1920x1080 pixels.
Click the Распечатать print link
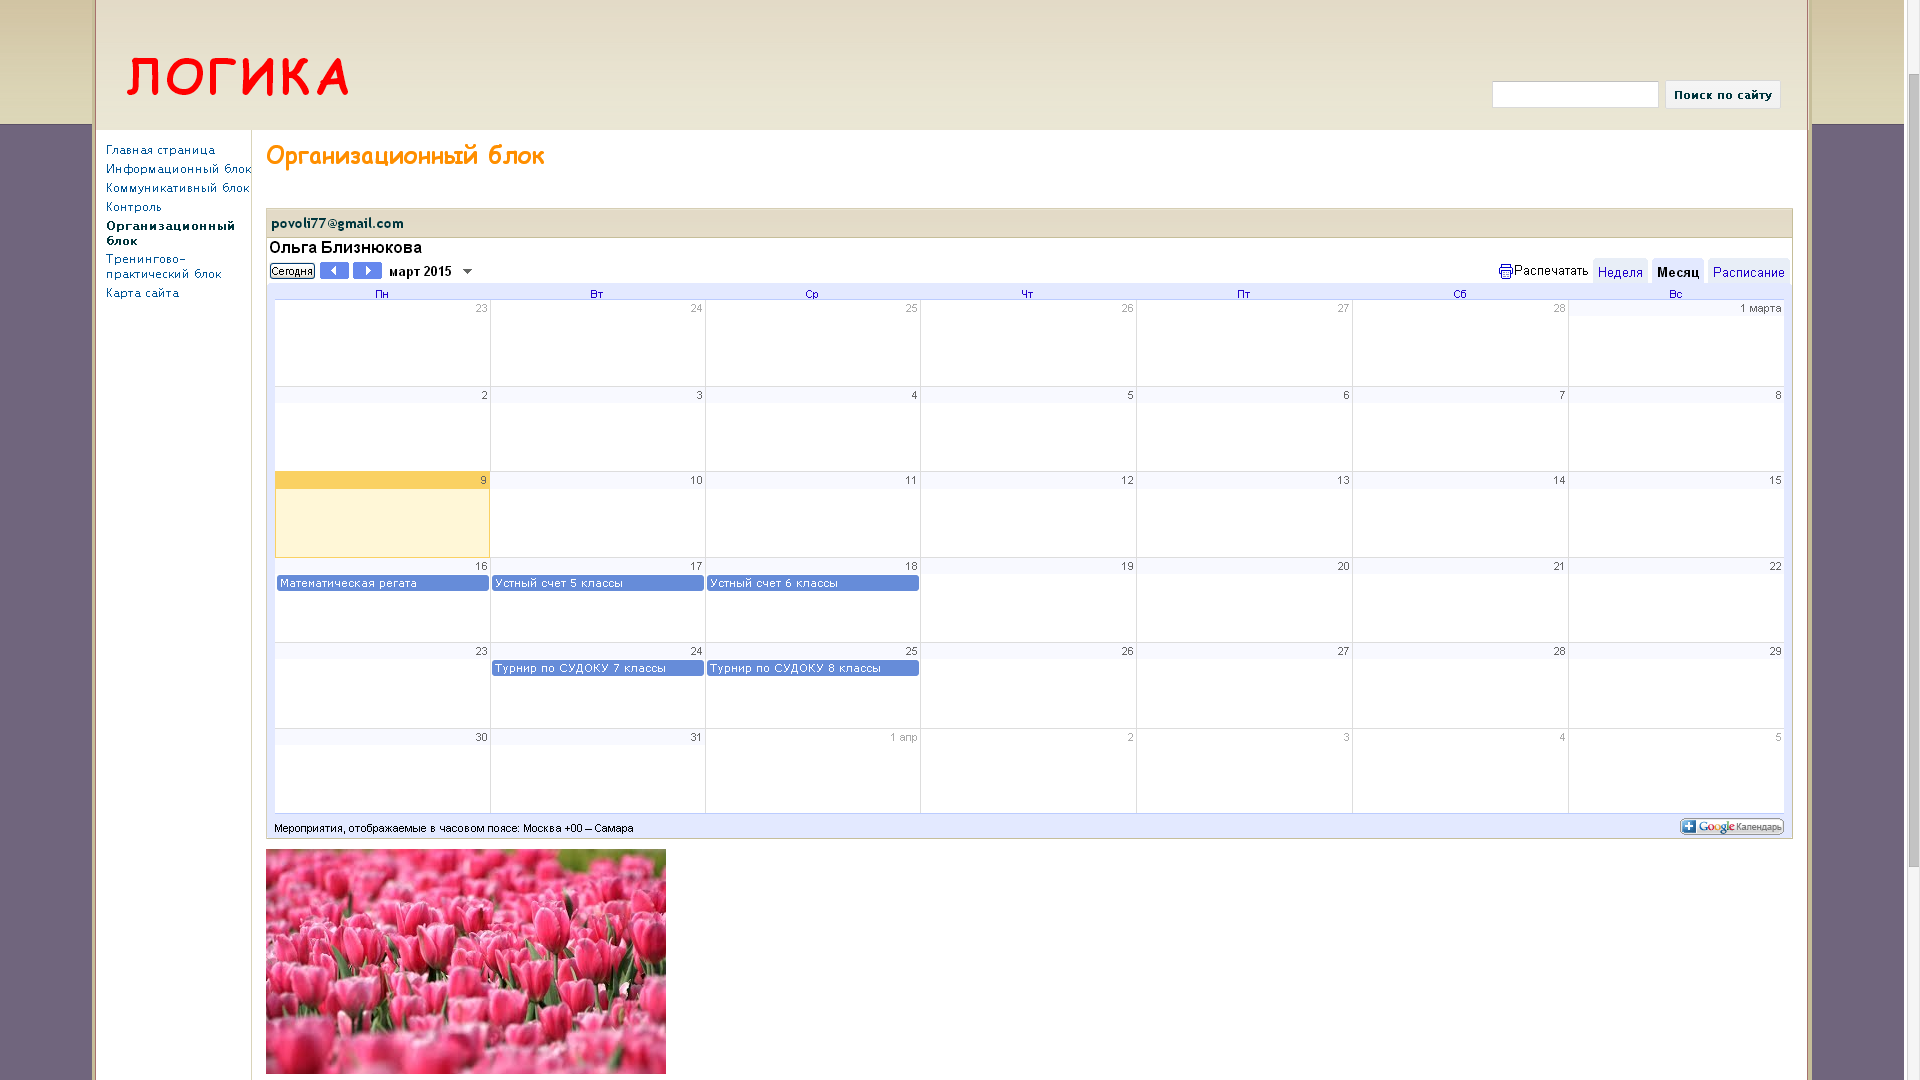click(1550, 271)
